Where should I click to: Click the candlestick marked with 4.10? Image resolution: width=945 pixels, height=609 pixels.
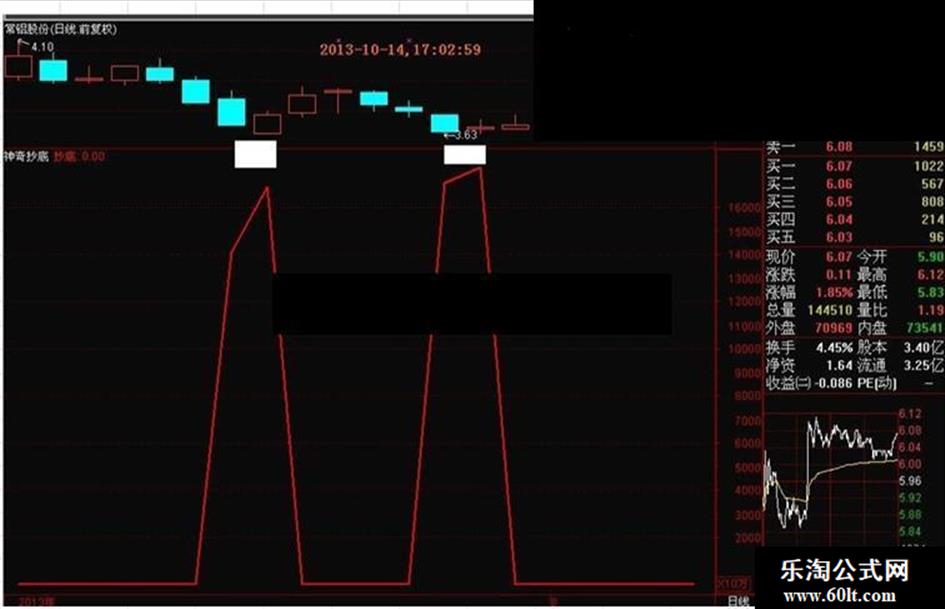(18, 66)
